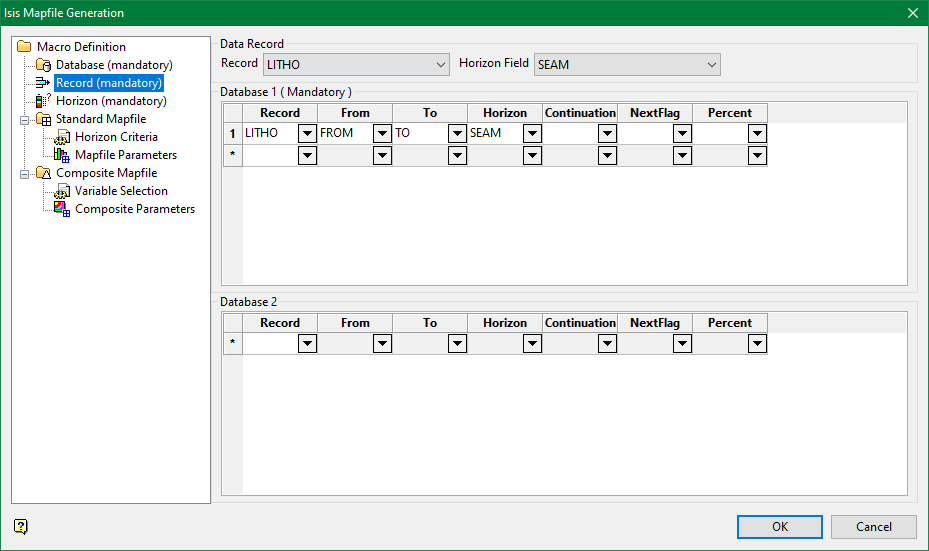This screenshot has height=551, width=929.
Task: Click the Mapfile Parameters node icon
Action: (62, 155)
